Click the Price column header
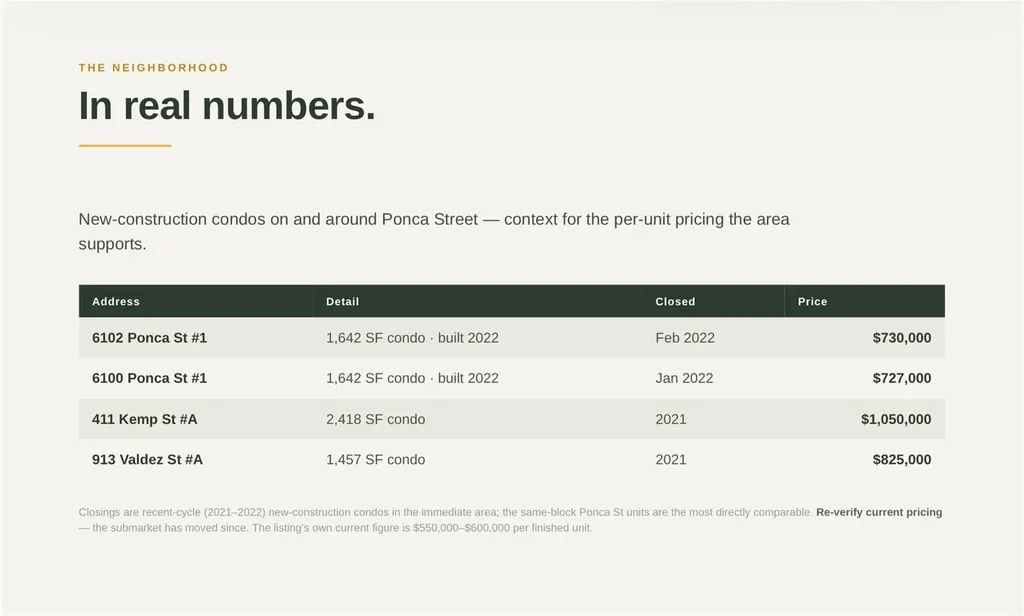 pos(812,302)
